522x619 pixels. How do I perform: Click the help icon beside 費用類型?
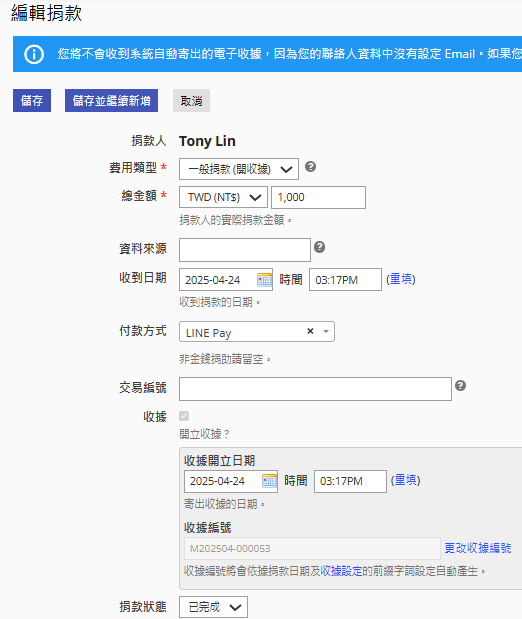click(310, 167)
